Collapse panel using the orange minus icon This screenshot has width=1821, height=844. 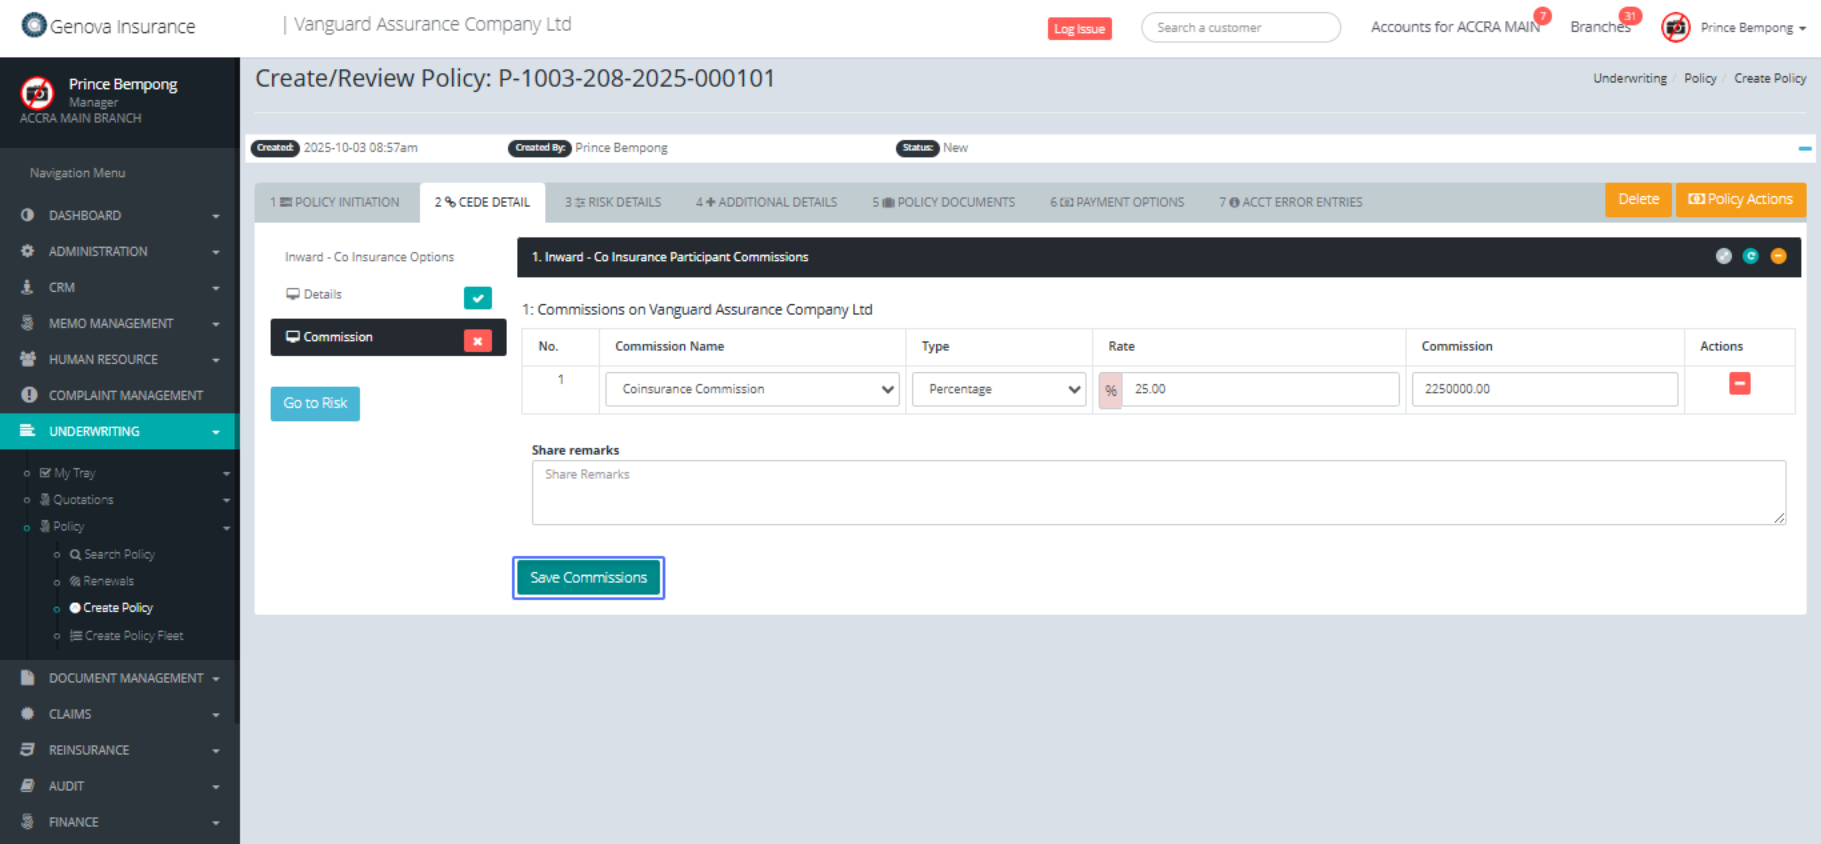pos(1778,256)
